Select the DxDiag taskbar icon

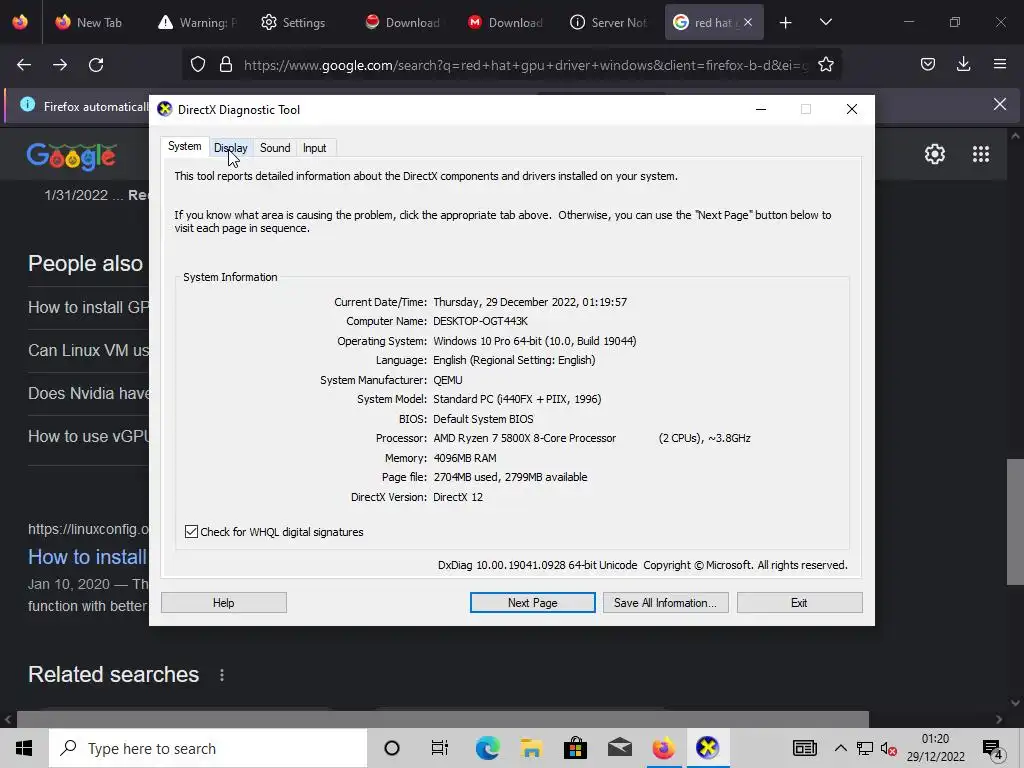707,748
